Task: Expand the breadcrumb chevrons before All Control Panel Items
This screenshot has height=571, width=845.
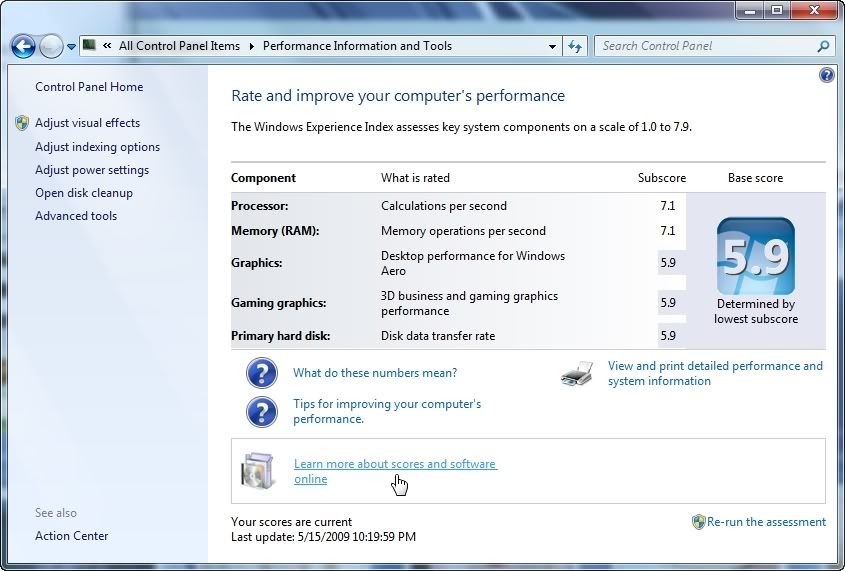Action: click(x=106, y=46)
